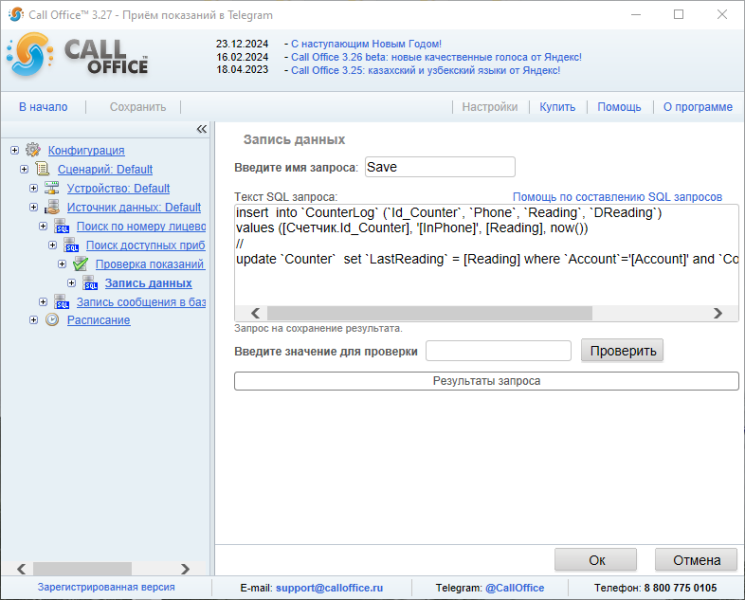Click the Проверить button

click(x=622, y=351)
